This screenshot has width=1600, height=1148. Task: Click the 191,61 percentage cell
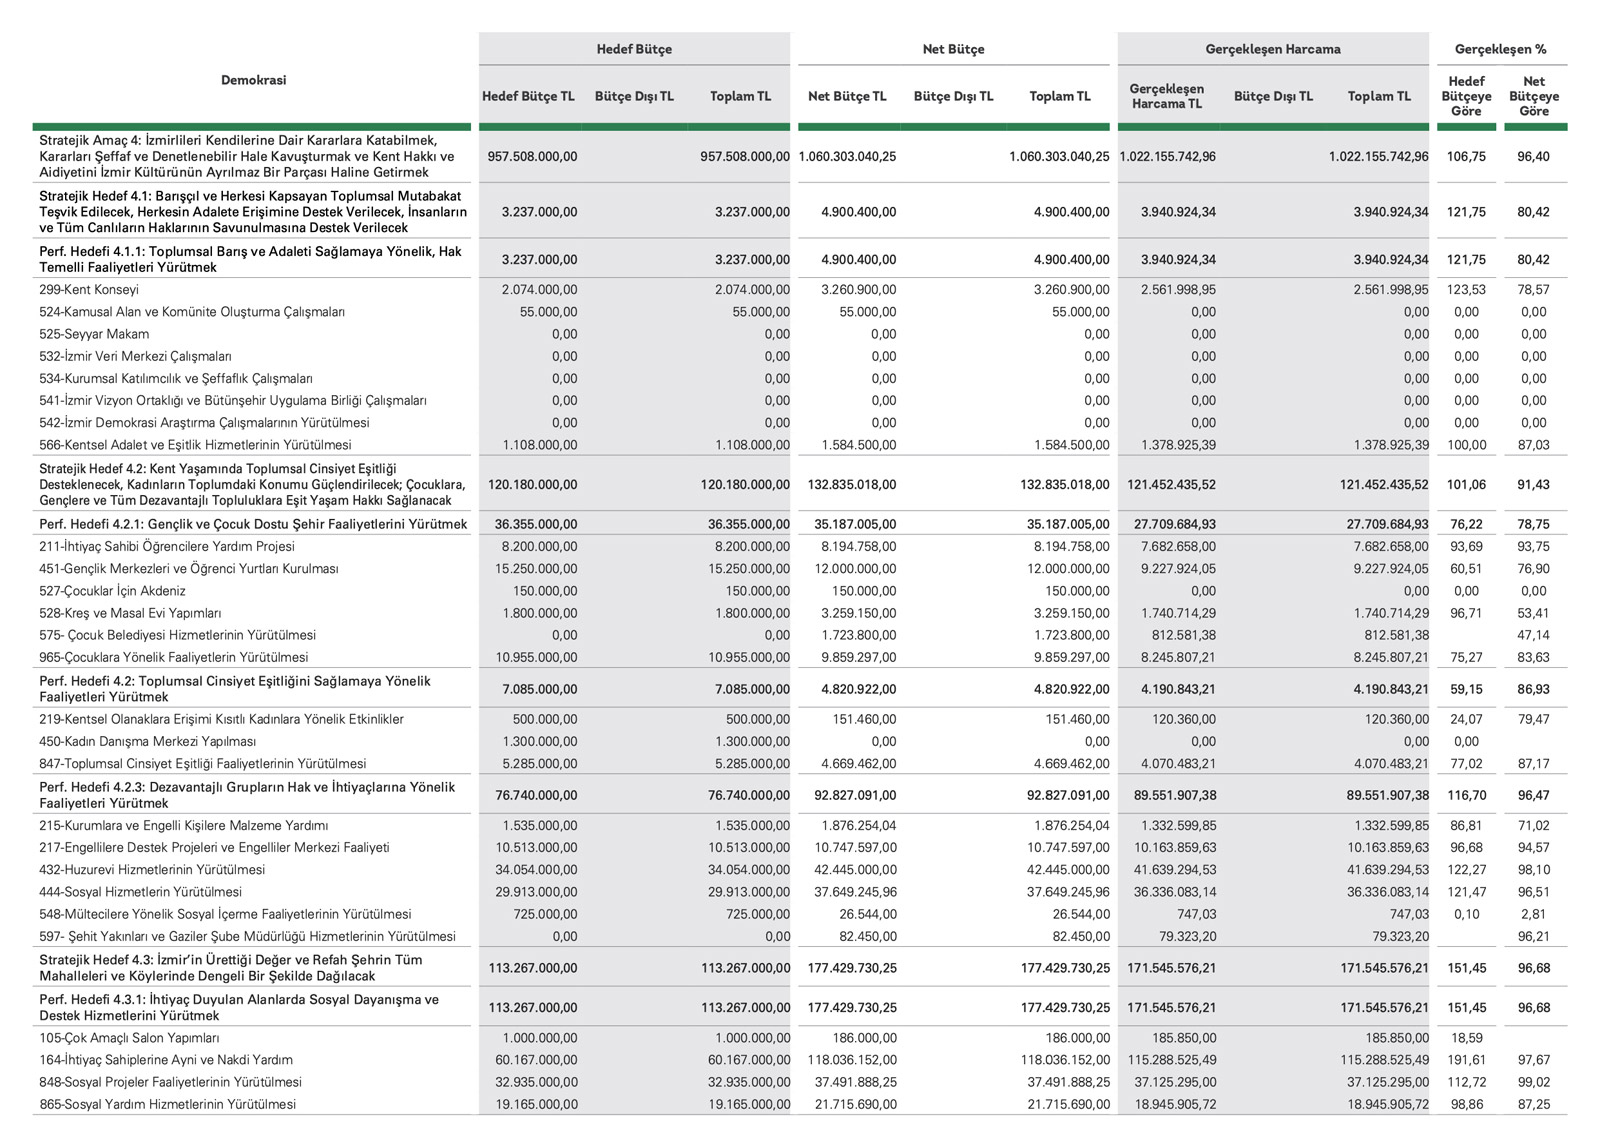point(1466,1060)
